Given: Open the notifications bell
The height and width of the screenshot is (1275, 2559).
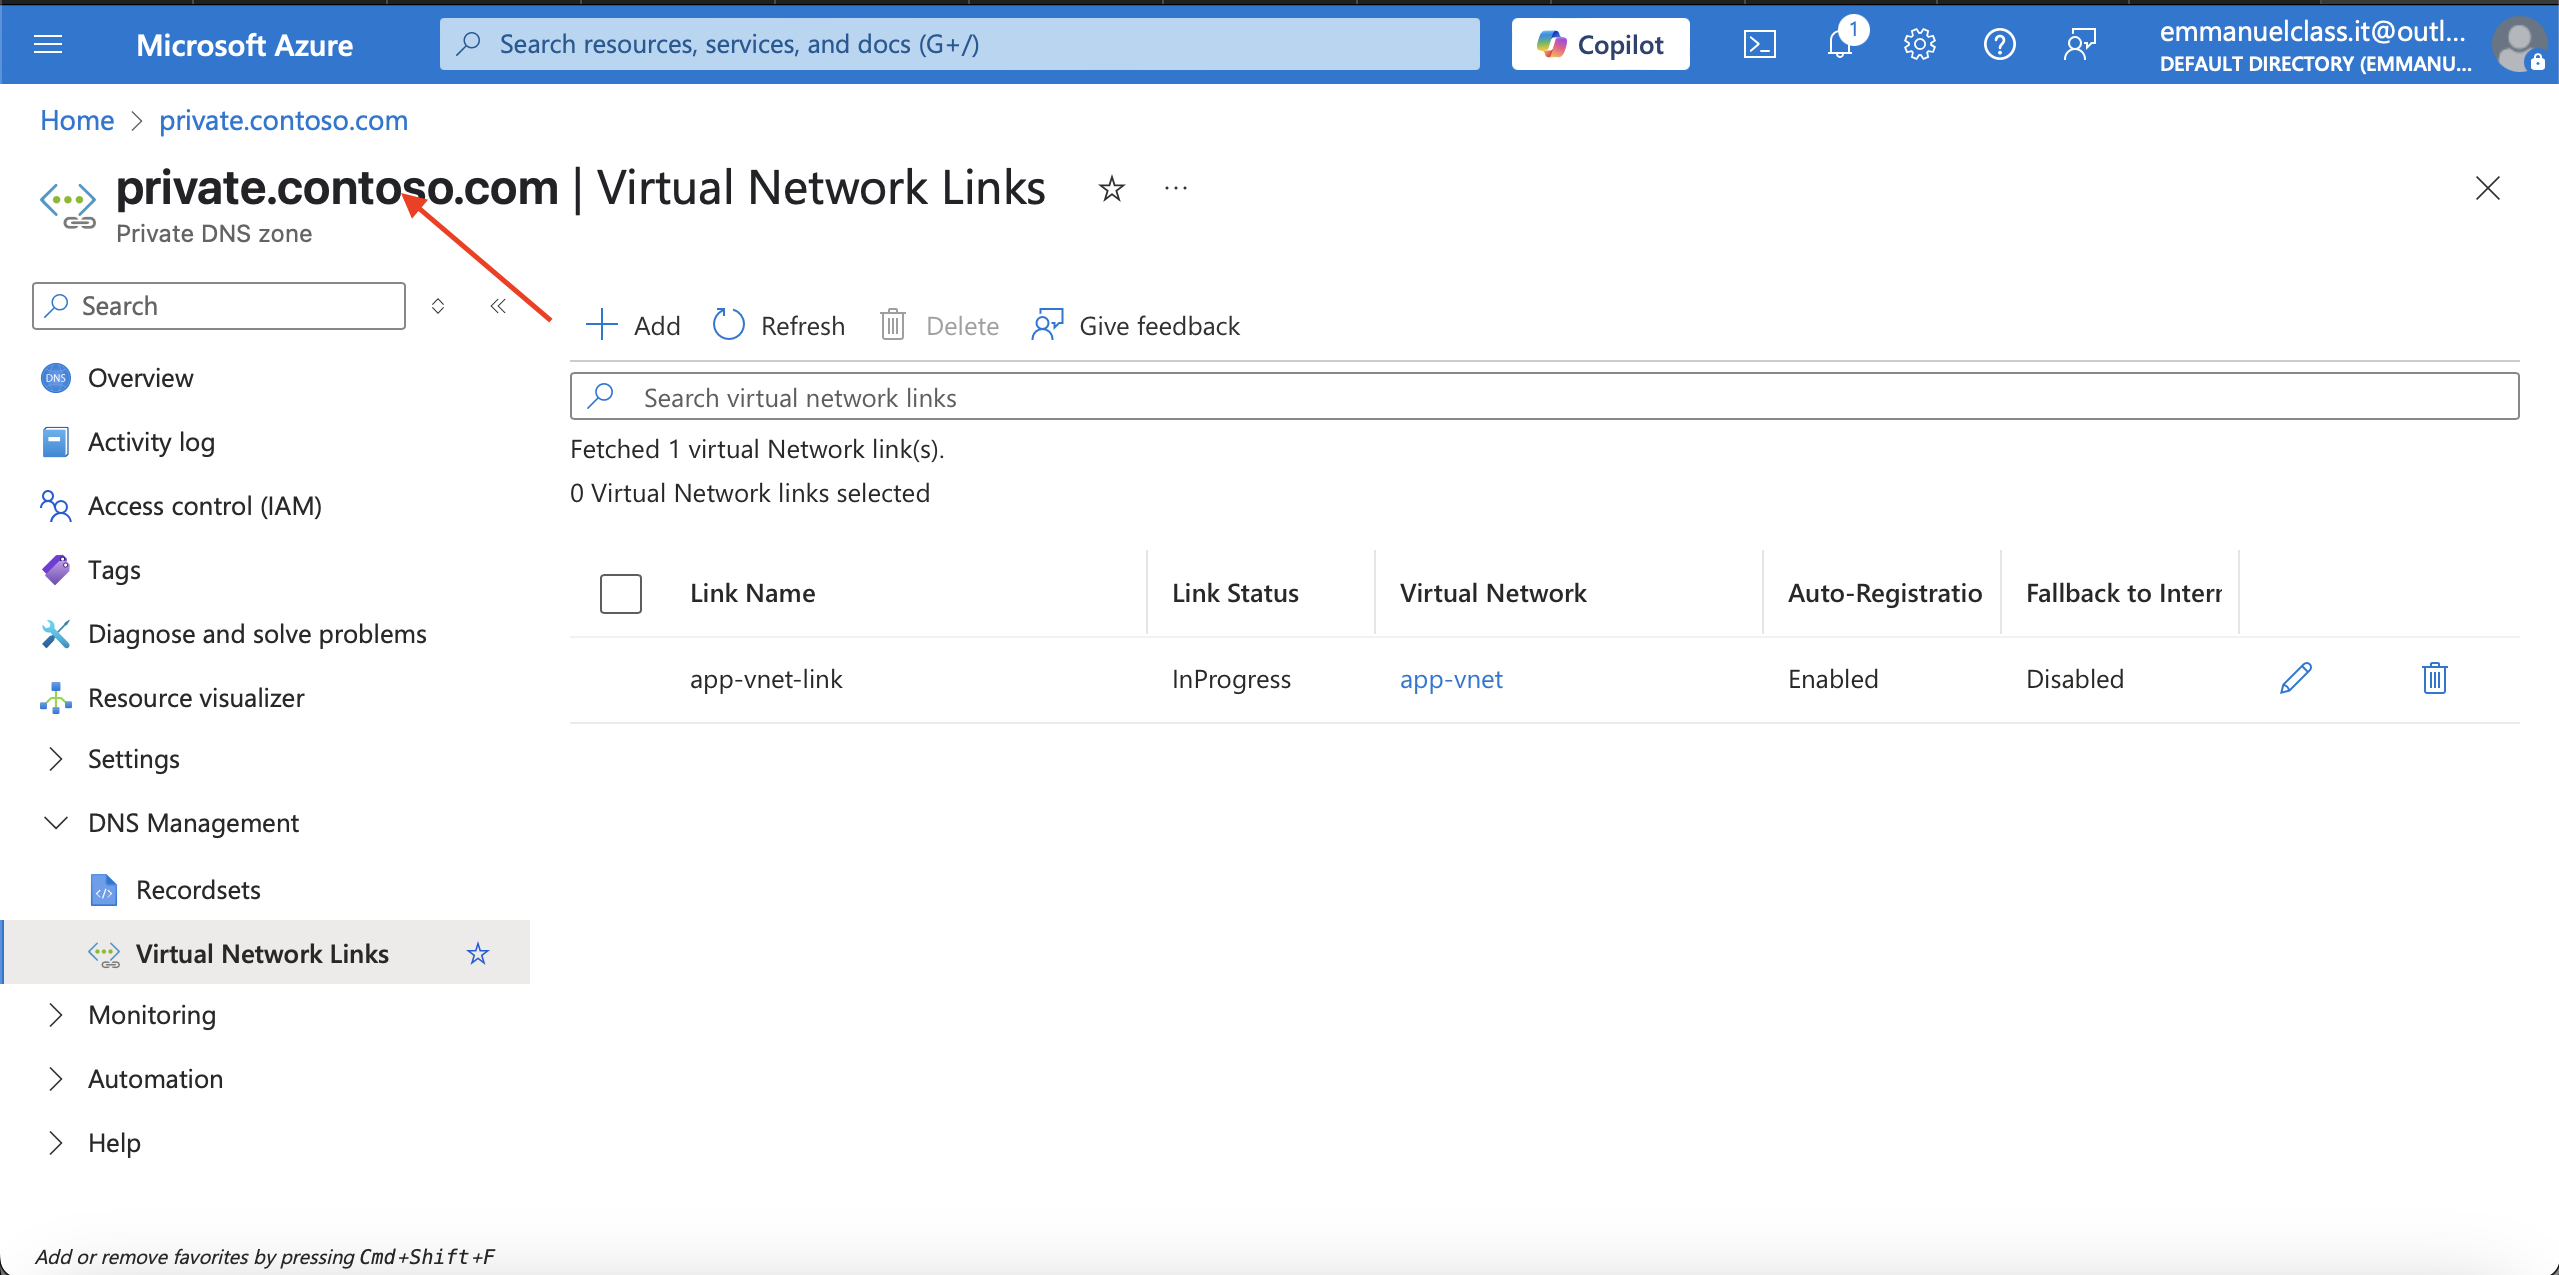Looking at the screenshot, I should click(1840, 44).
